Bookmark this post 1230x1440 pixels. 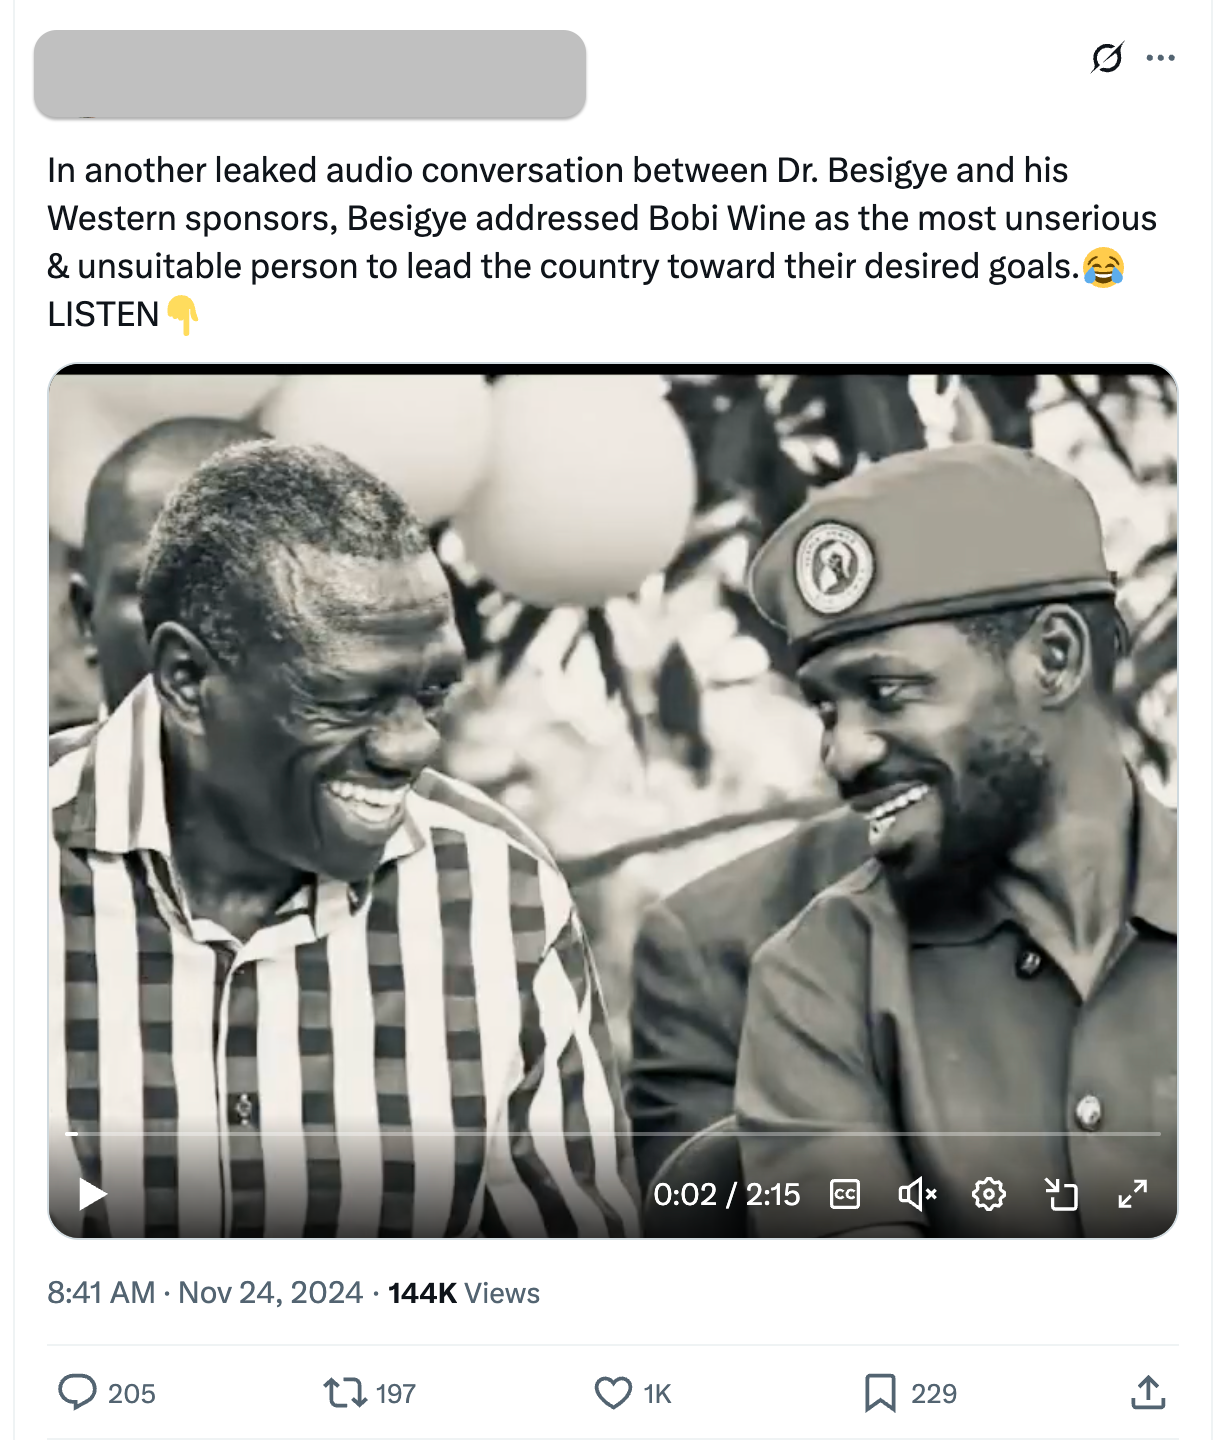[x=880, y=1392]
